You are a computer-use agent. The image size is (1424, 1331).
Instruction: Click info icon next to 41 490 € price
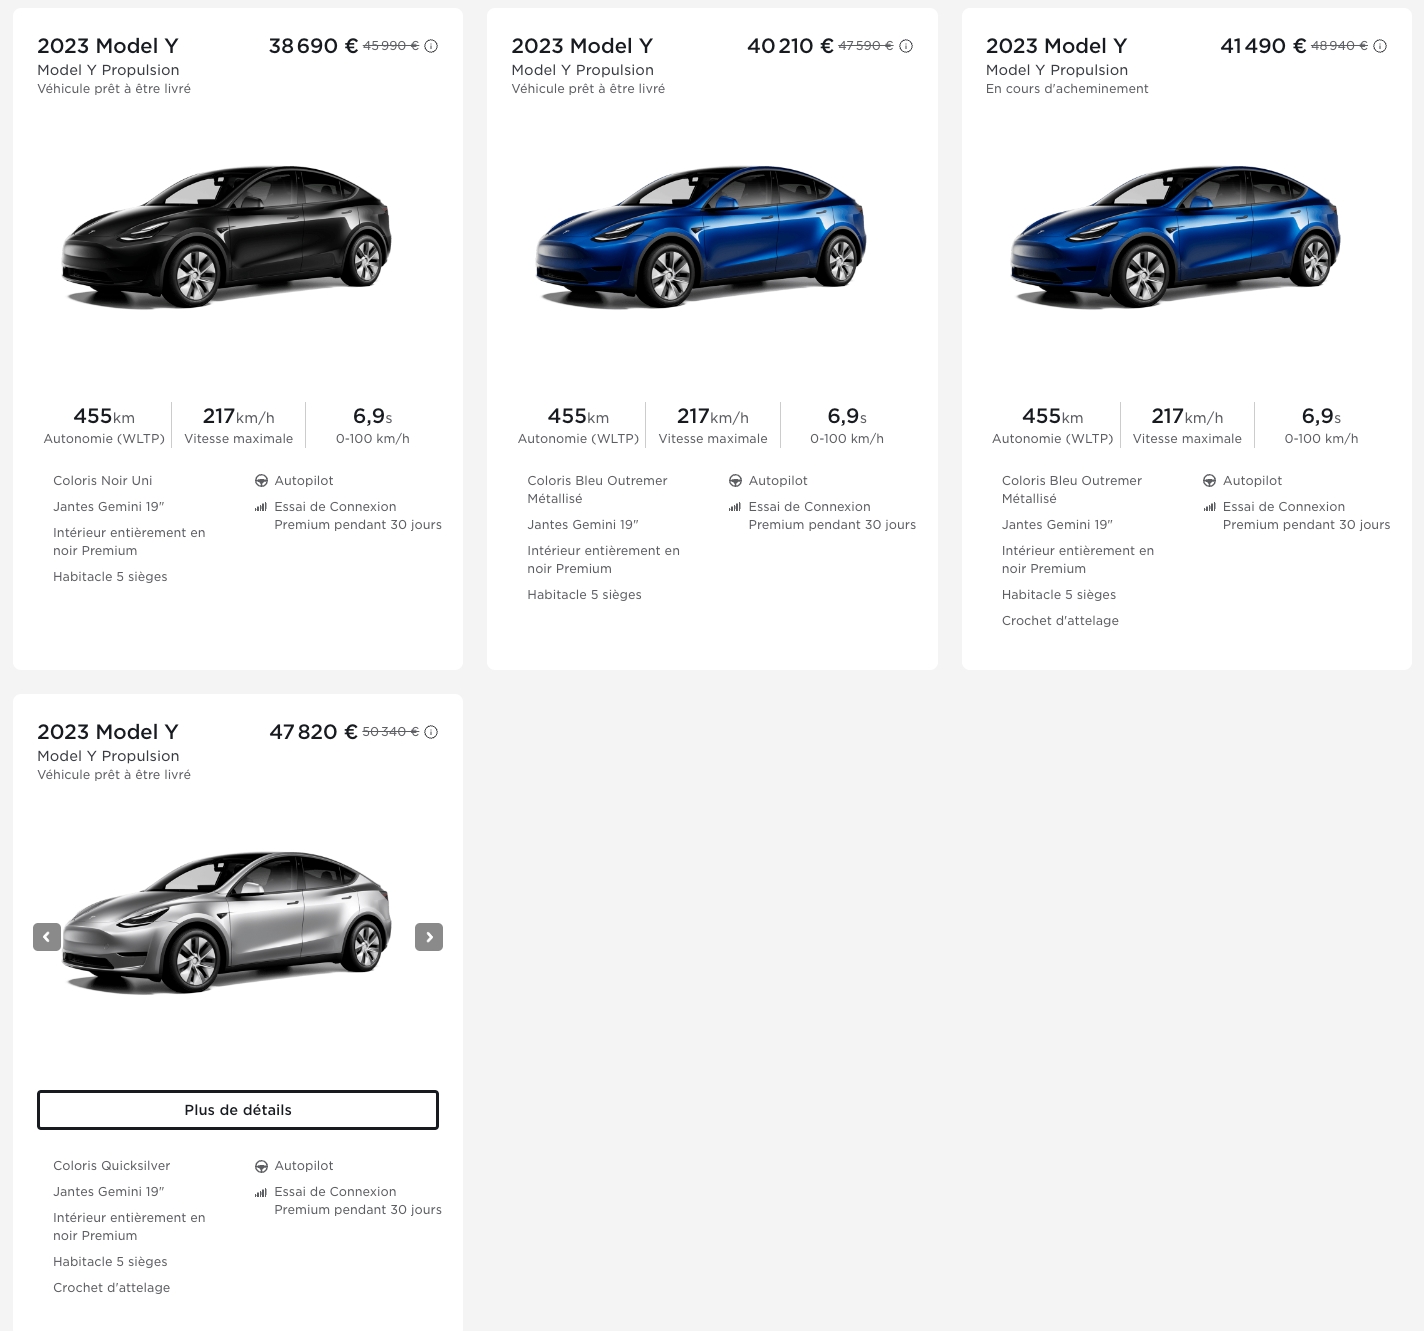coord(1380,46)
